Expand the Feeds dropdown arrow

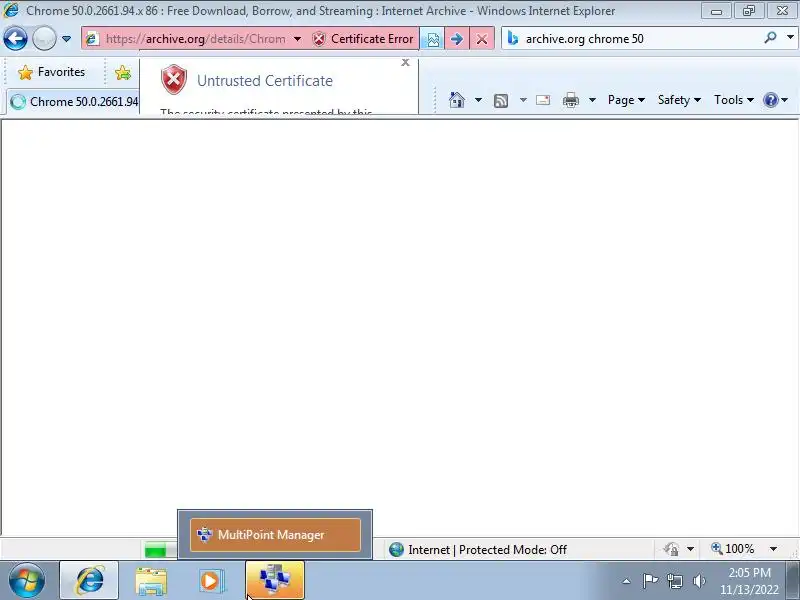[523, 100]
